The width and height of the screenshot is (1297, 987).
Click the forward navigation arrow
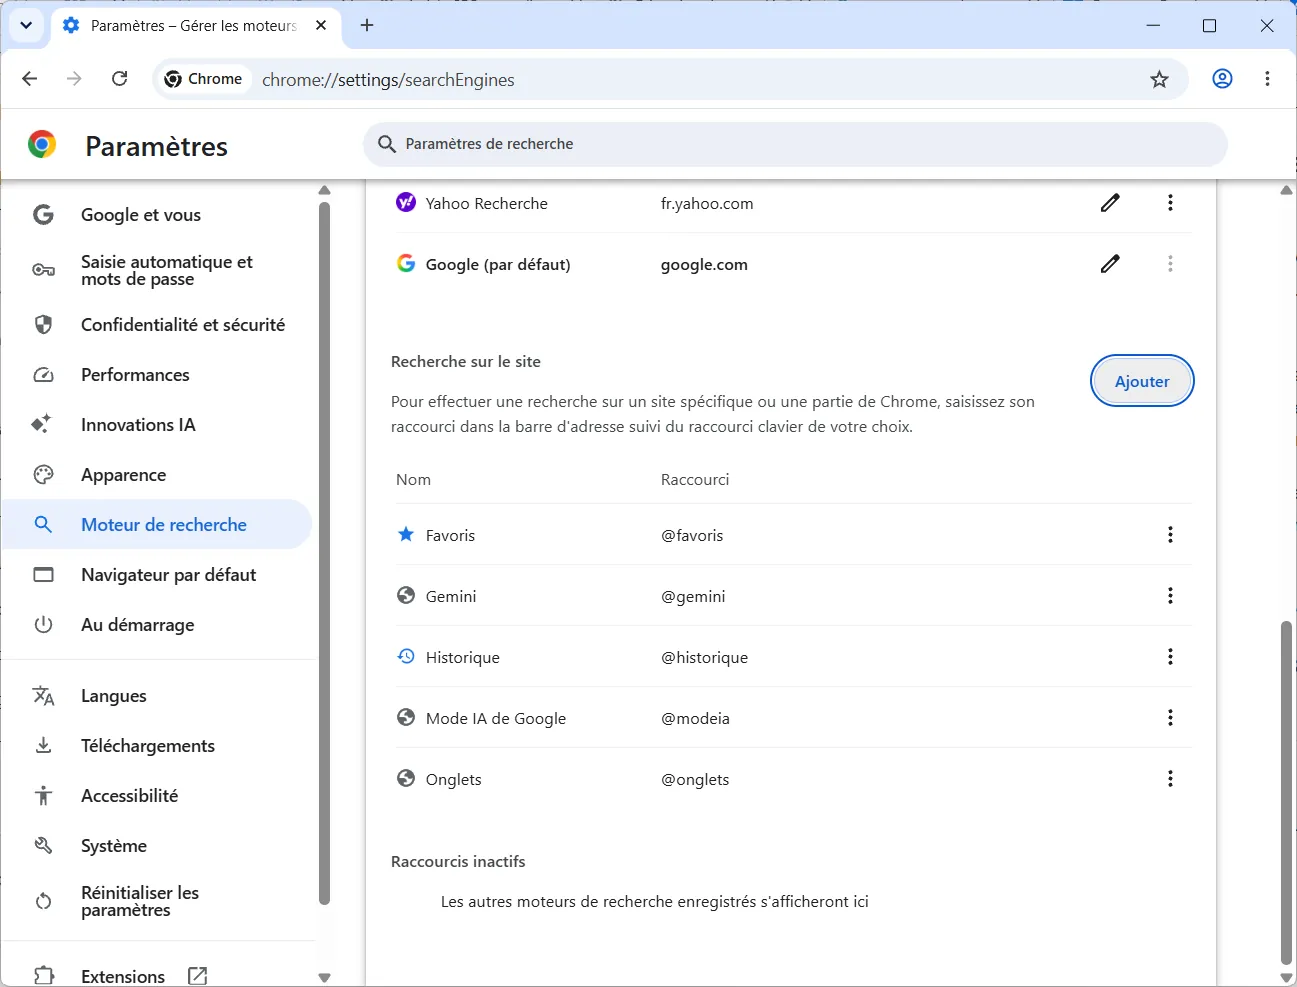pyautogui.click(x=74, y=79)
